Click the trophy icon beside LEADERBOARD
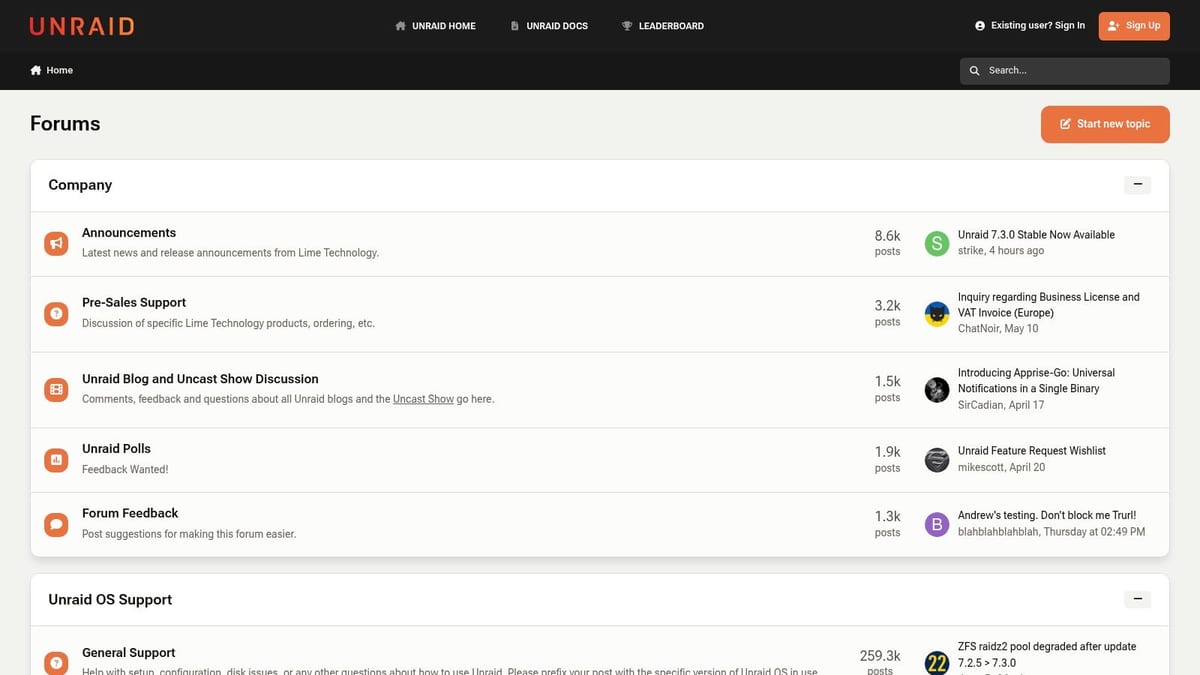This screenshot has height=675, width=1200. click(x=627, y=26)
